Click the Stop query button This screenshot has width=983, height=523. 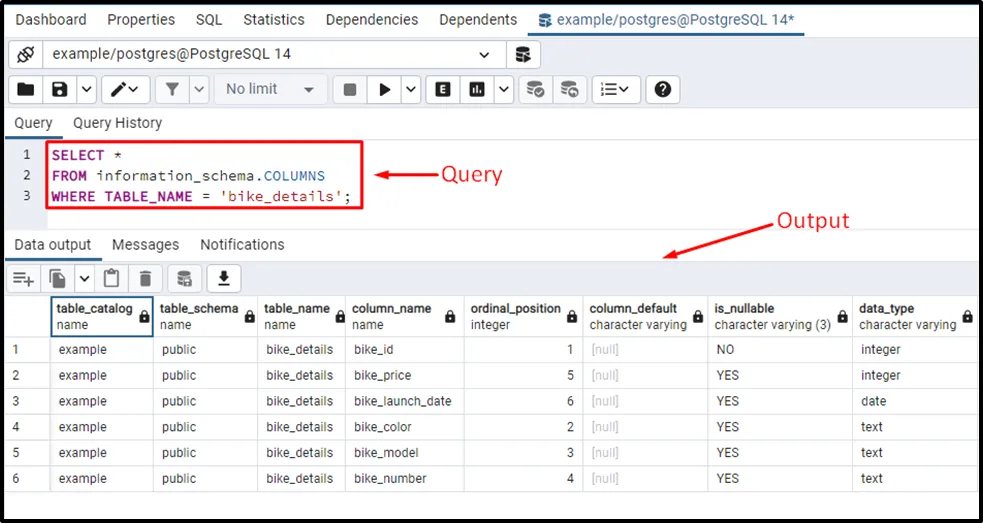[x=350, y=89]
